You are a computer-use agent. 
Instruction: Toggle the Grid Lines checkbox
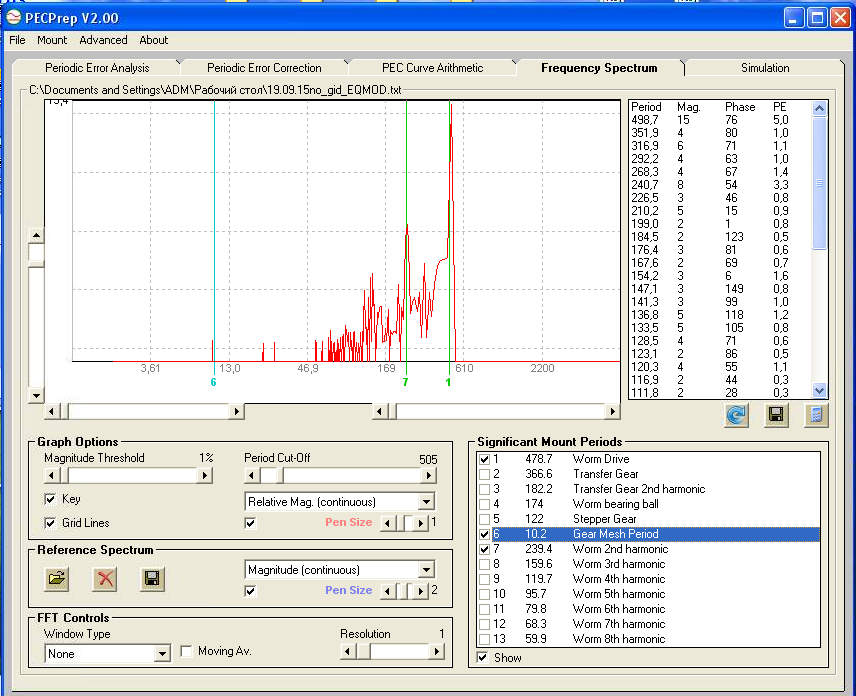tap(50, 523)
